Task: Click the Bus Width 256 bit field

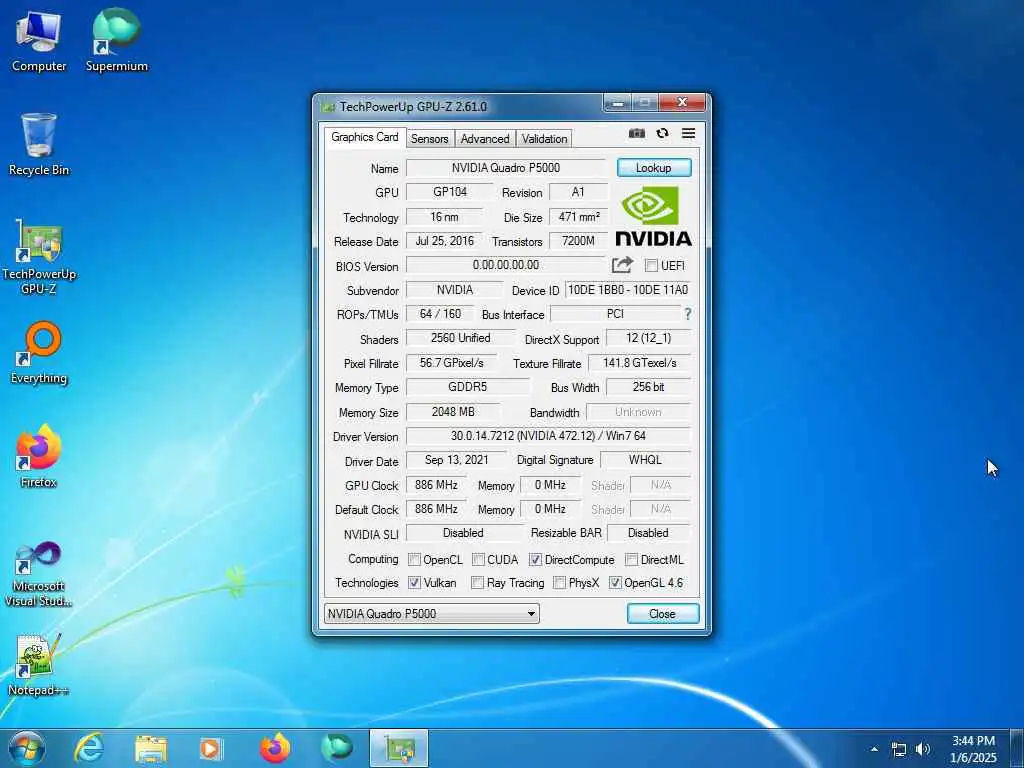Action: coord(648,387)
